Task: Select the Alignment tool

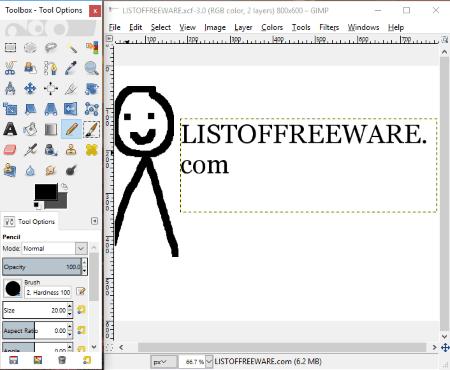Action: [51, 89]
